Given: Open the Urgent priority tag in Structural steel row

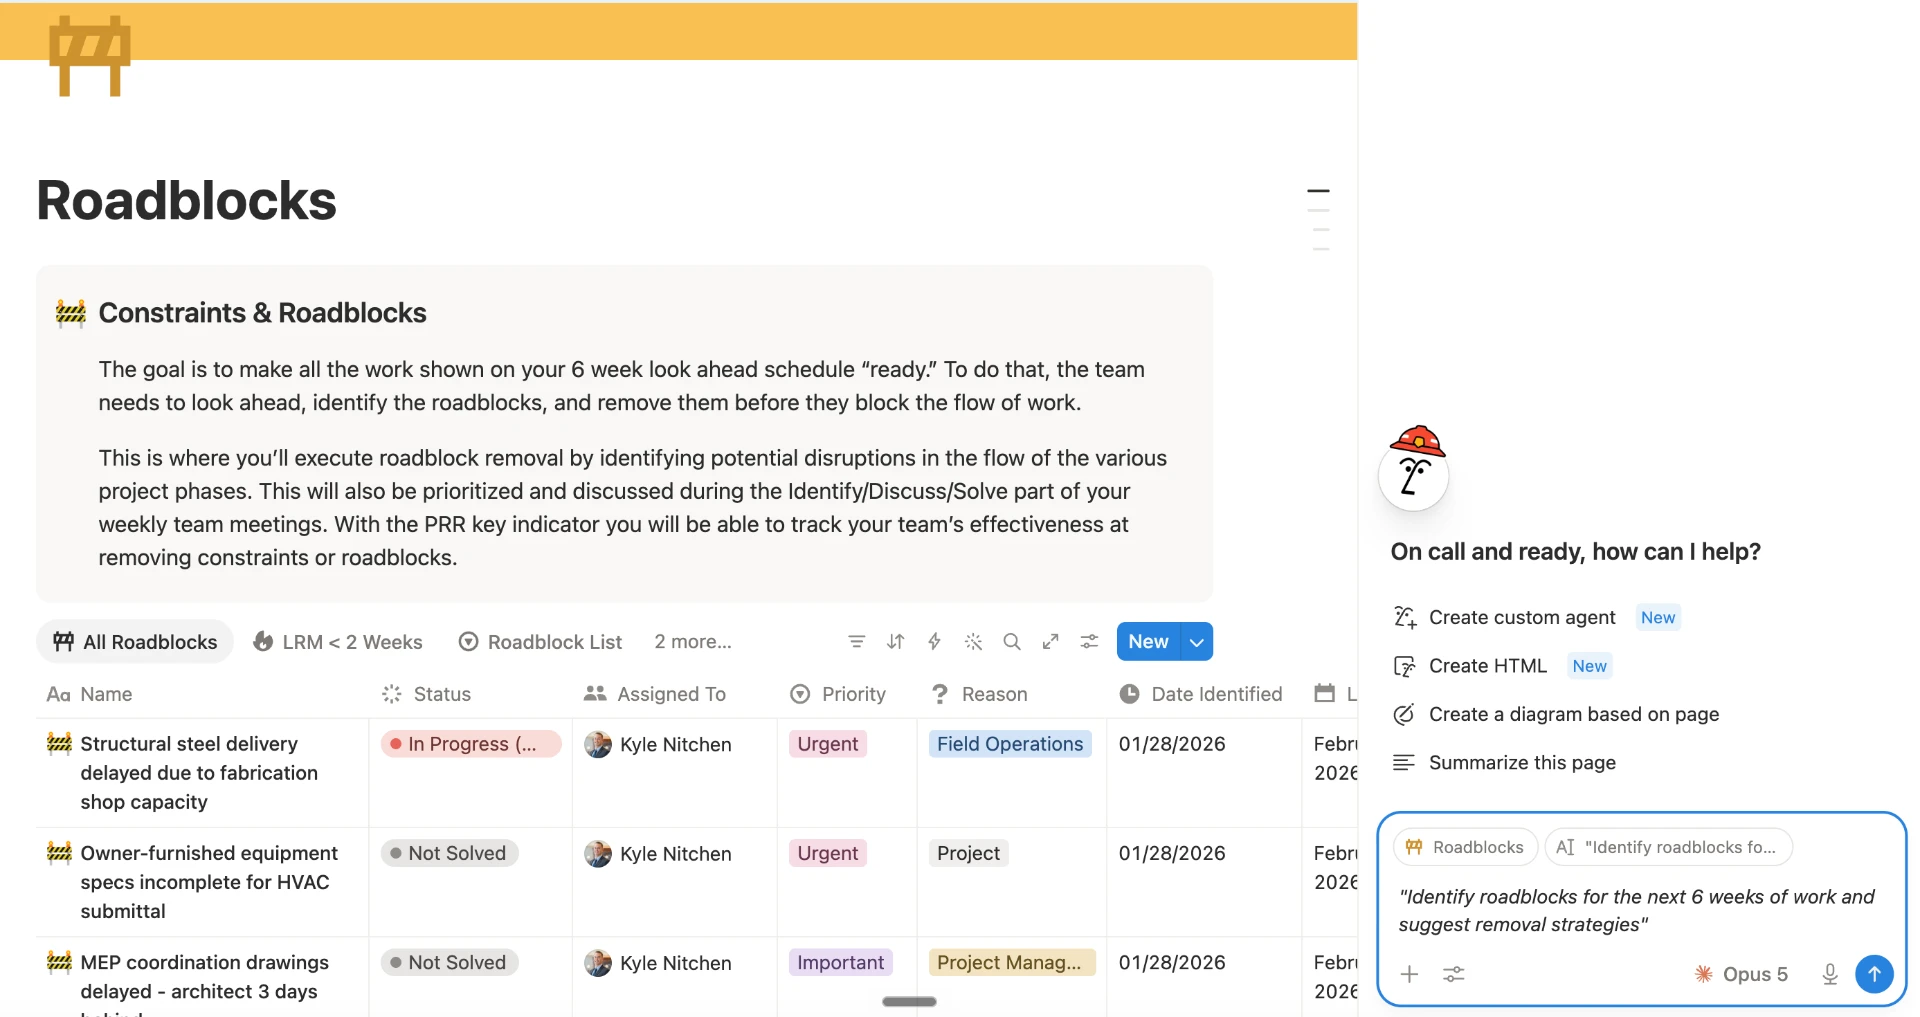Looking at the screenshot, I should coord(828,744).
